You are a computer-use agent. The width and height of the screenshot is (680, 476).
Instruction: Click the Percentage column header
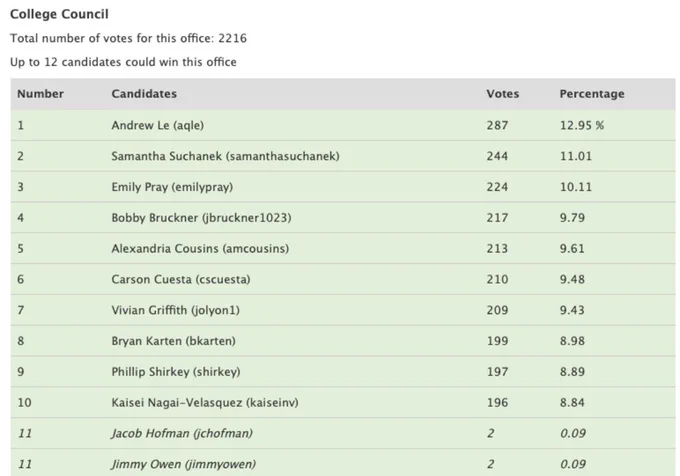[592, 94]
